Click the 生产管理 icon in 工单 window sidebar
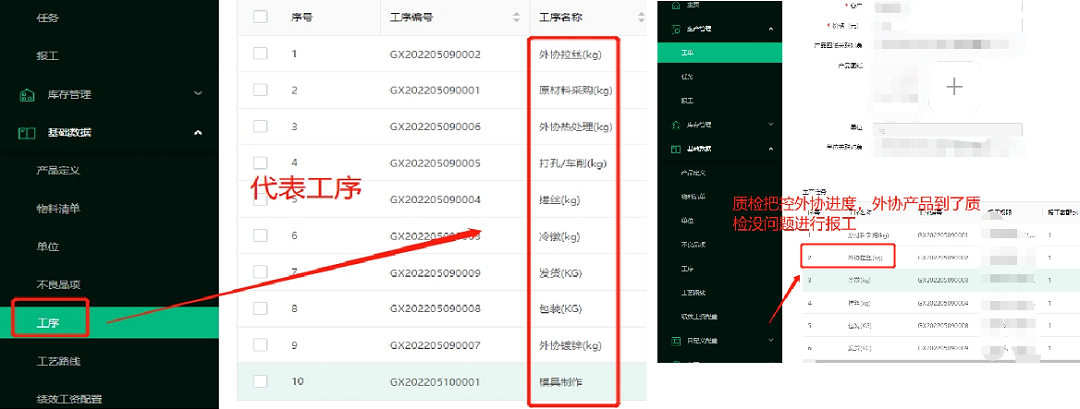 [675, 29]
